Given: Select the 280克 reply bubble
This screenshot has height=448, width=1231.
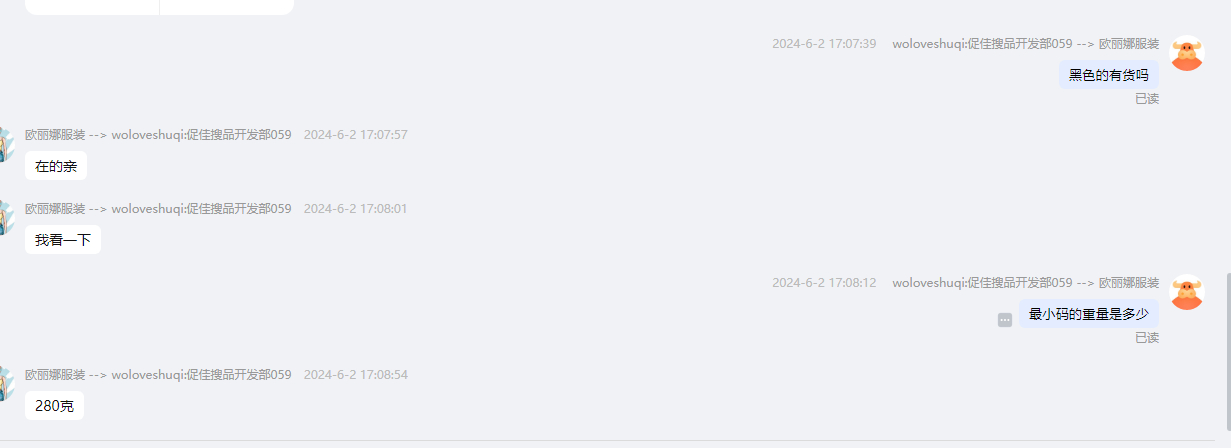Looking at the screenshot, I should (x=54, y=406).
